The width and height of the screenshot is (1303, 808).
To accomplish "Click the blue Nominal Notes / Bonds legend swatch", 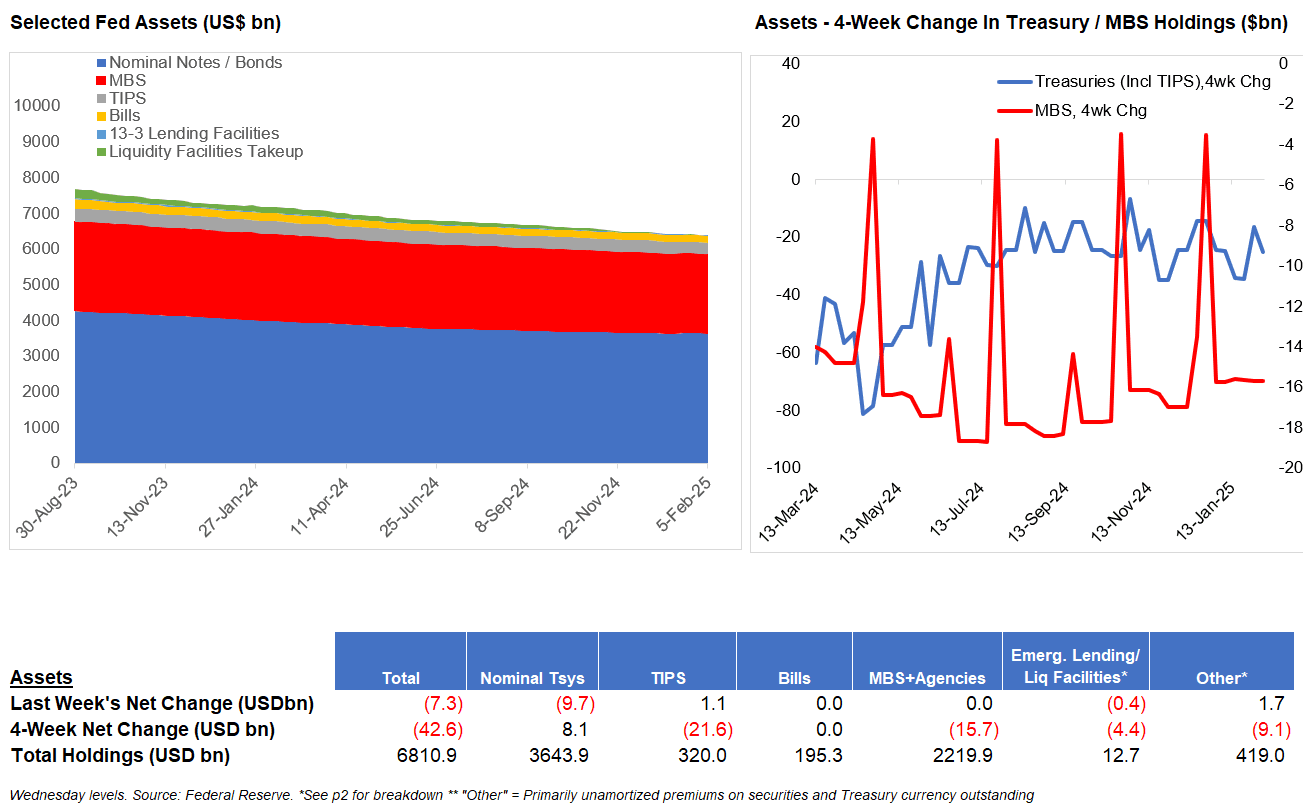I will (101, 63).
